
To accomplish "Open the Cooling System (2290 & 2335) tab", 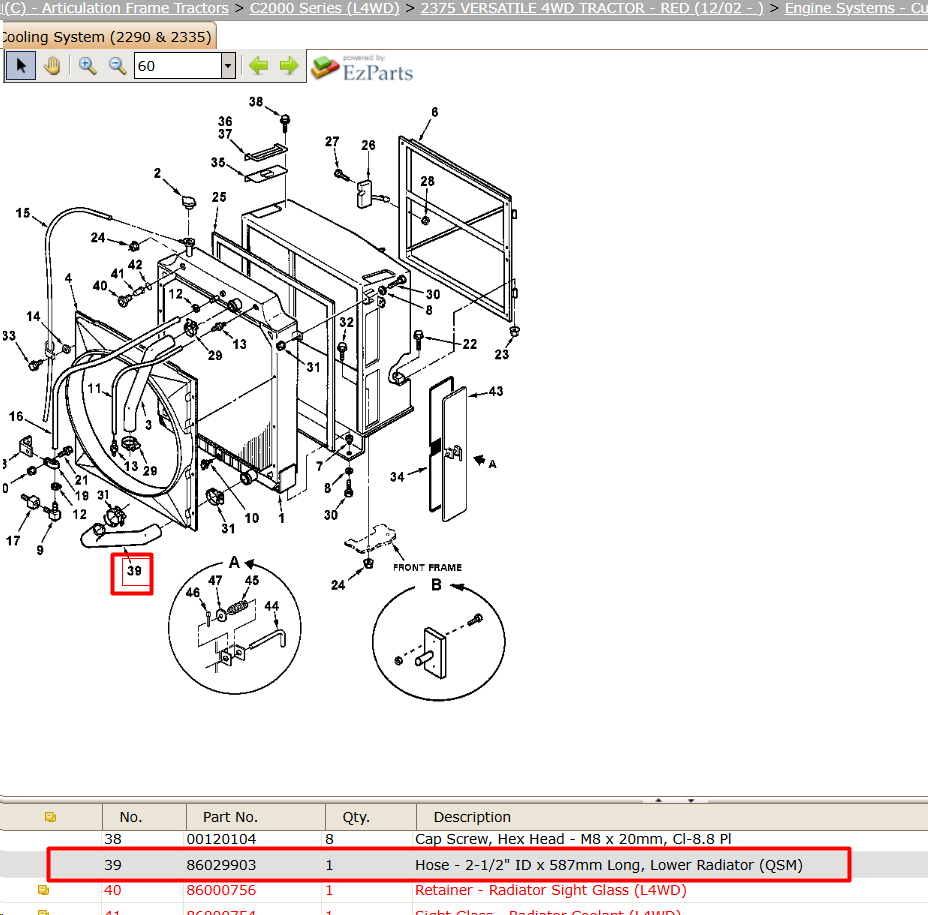I will pos(107,37).
